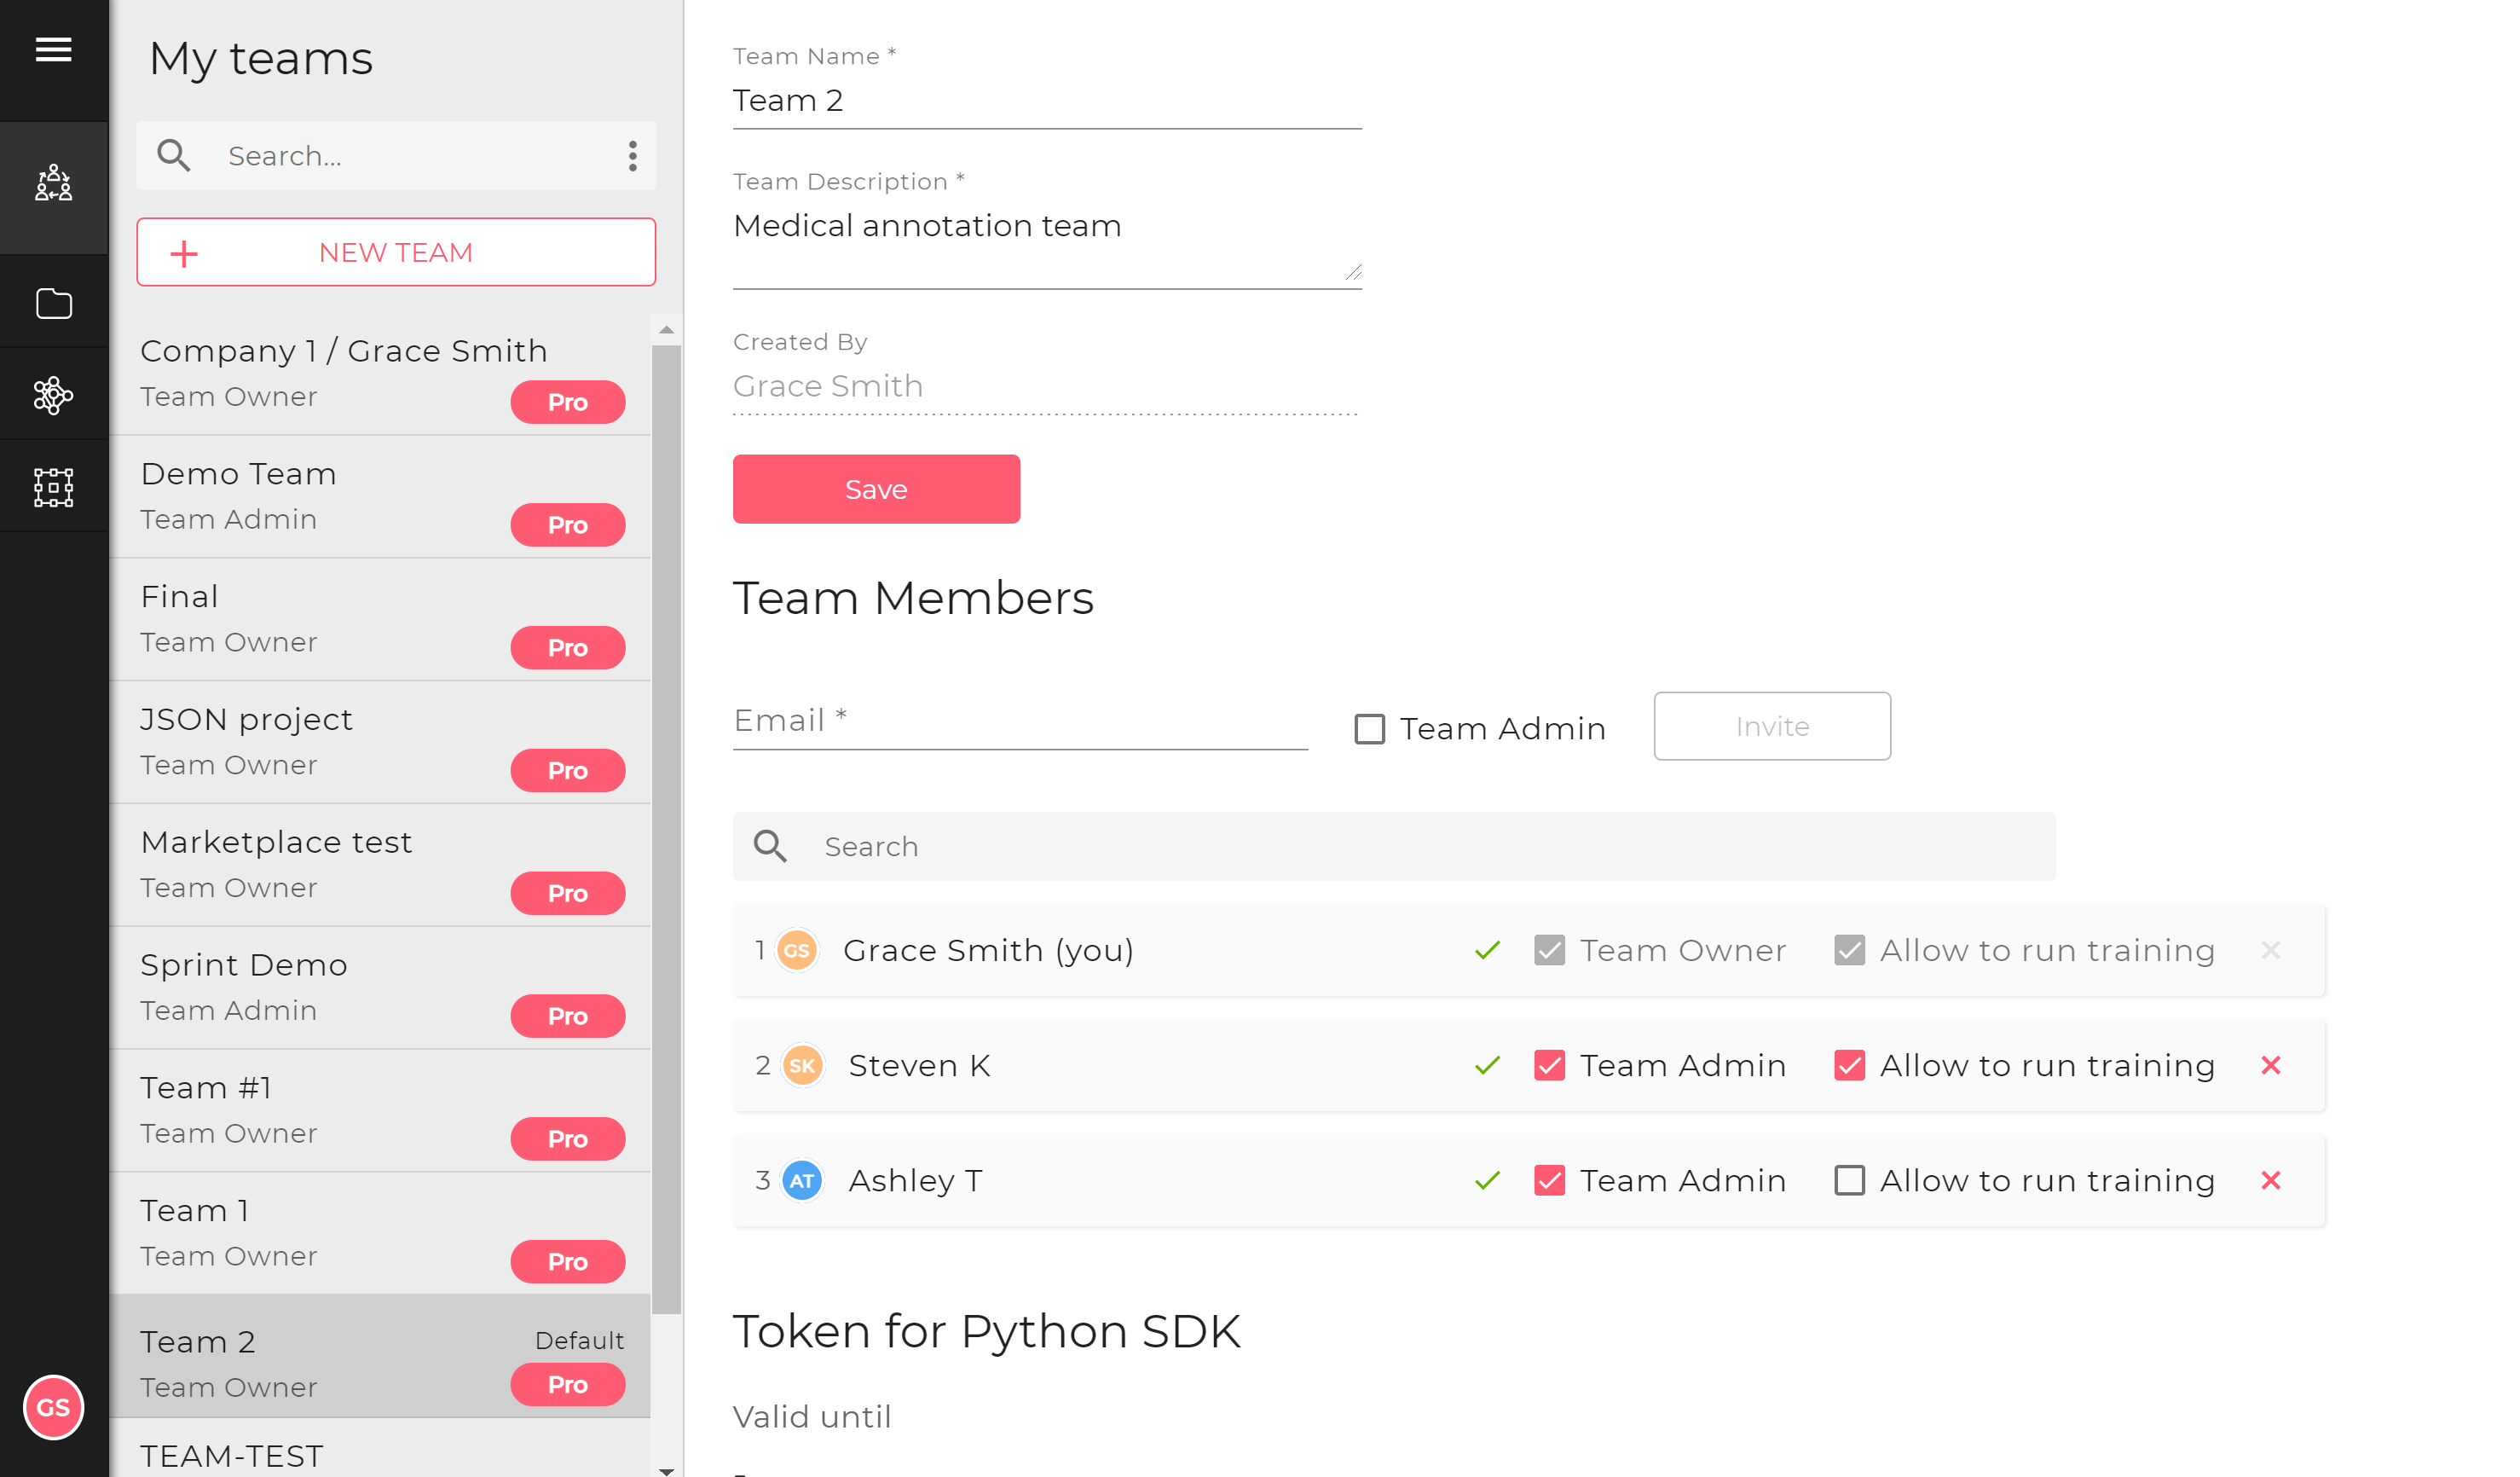Click the Invite button
The image size is (2520, 1477).
tap(1772, 727)
